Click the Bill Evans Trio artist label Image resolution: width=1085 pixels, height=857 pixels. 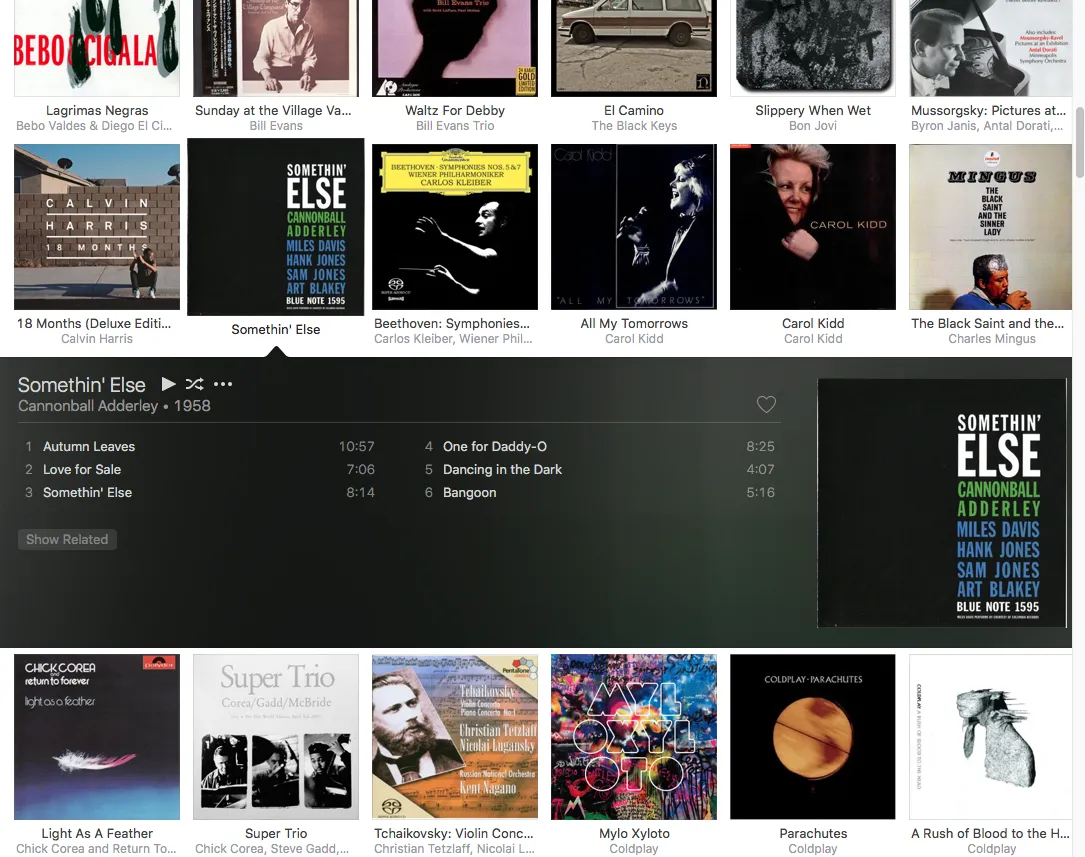point(455,126)
